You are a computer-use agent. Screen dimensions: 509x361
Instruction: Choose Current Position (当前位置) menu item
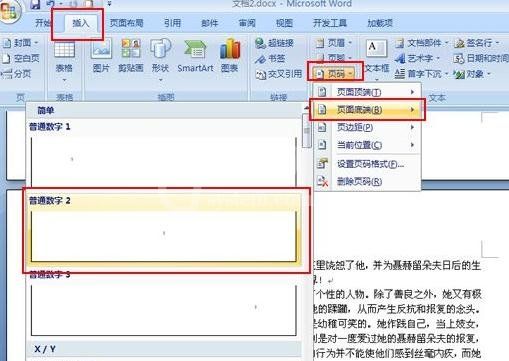[367, 145]
